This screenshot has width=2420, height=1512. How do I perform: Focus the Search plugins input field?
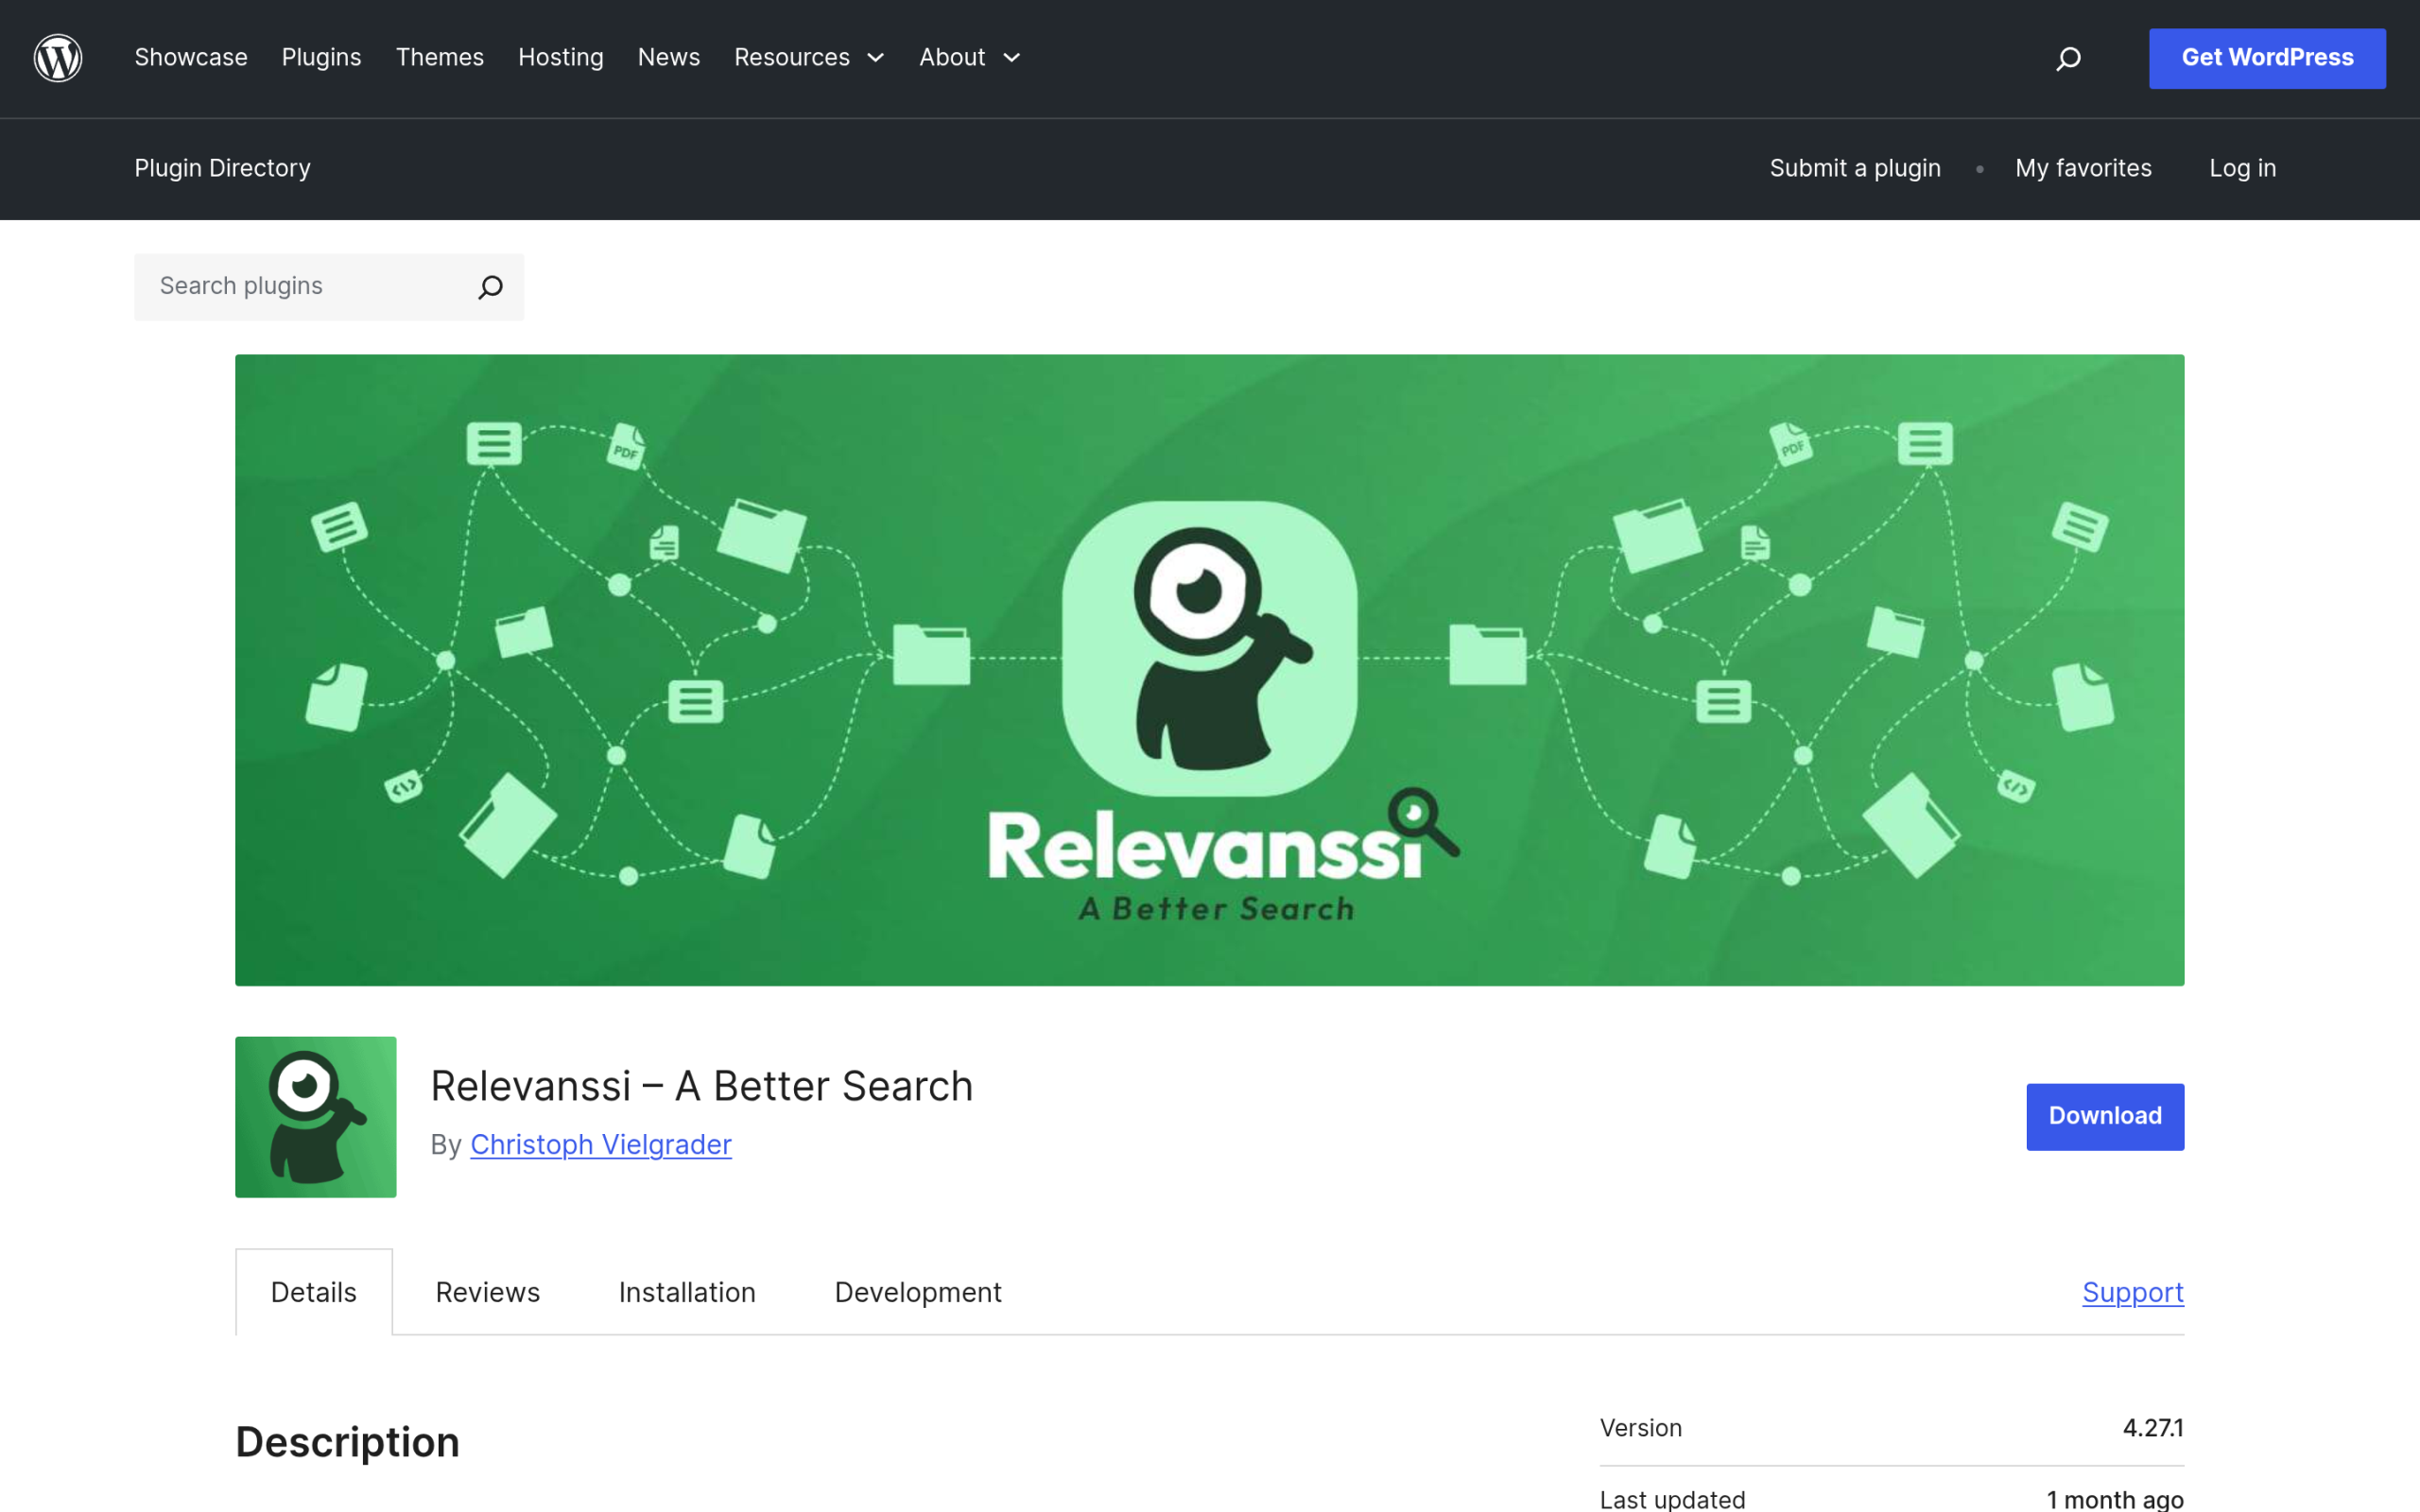coord(329,287)
